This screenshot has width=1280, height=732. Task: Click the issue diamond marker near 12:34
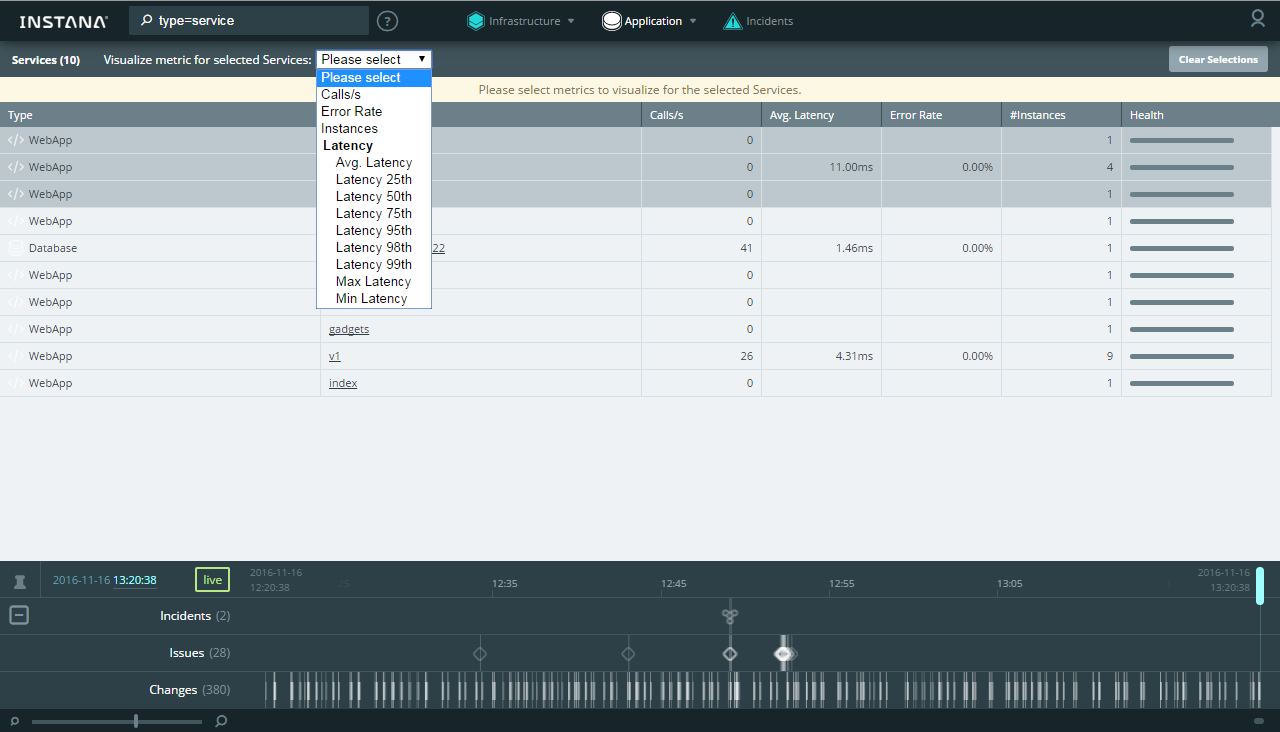click(480, 654)
